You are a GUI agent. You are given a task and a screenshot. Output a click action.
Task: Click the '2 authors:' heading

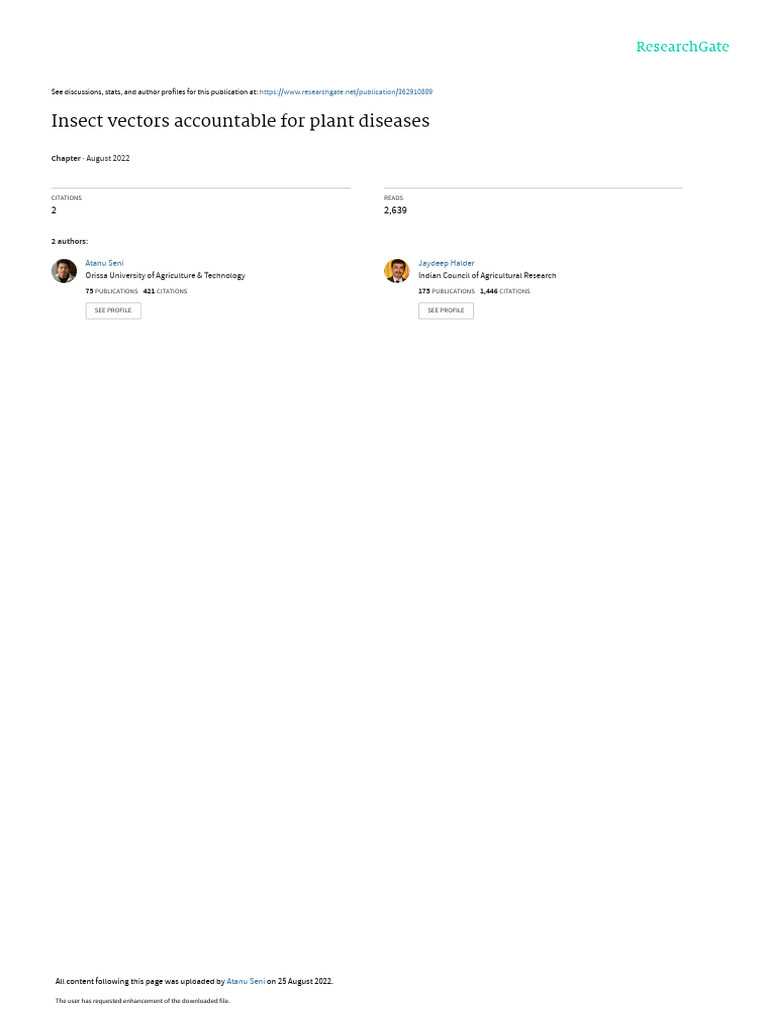point(69,242)
